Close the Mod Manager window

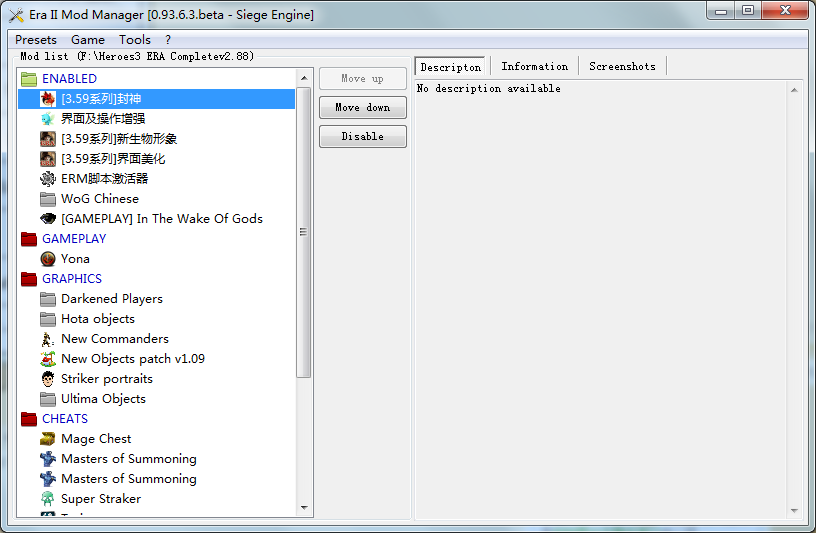pyautogui.click(x=785, y=11)
